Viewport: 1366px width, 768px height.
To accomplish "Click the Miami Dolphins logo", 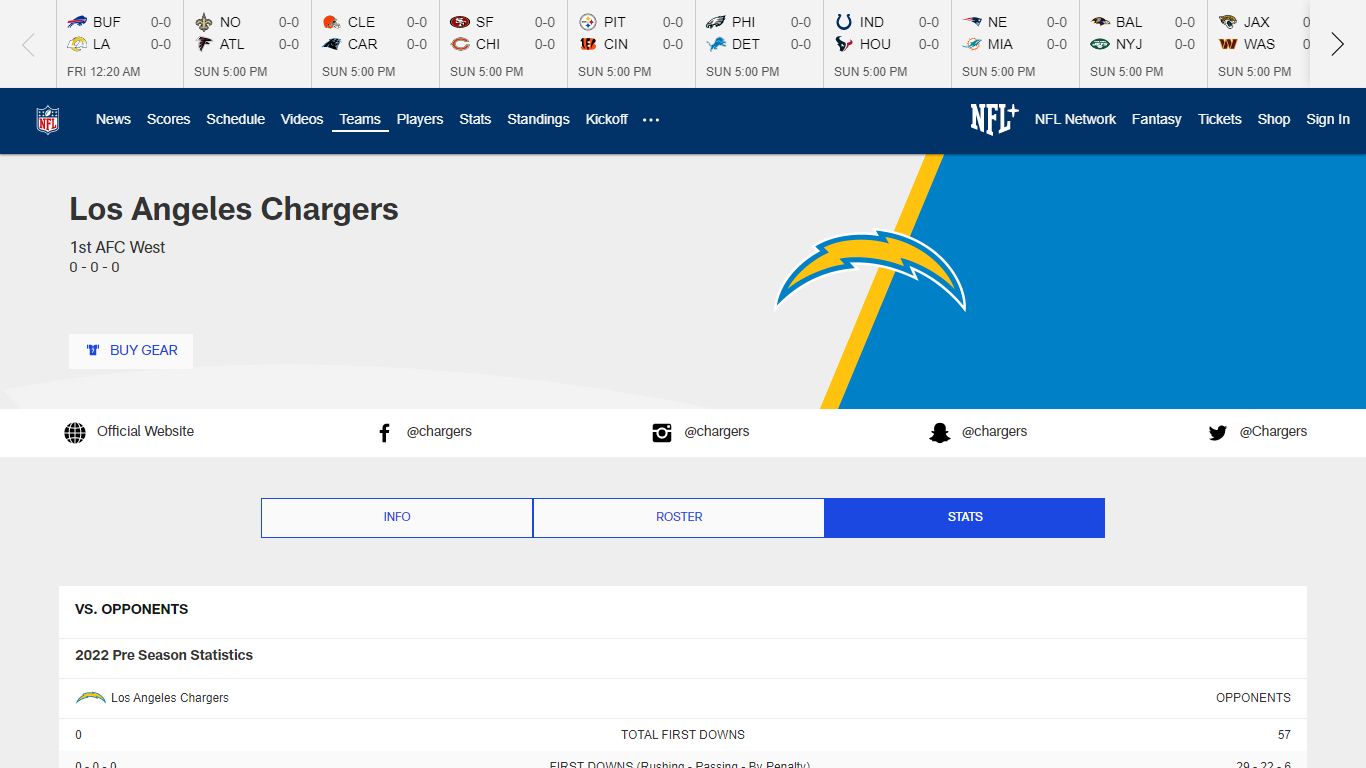I will pos(972,44).
